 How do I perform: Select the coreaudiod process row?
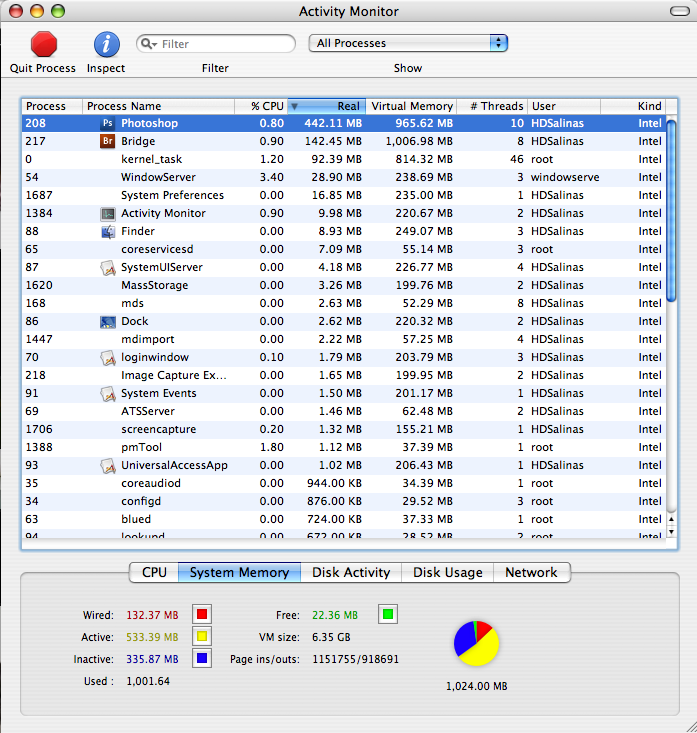click(x=344, y=483)
